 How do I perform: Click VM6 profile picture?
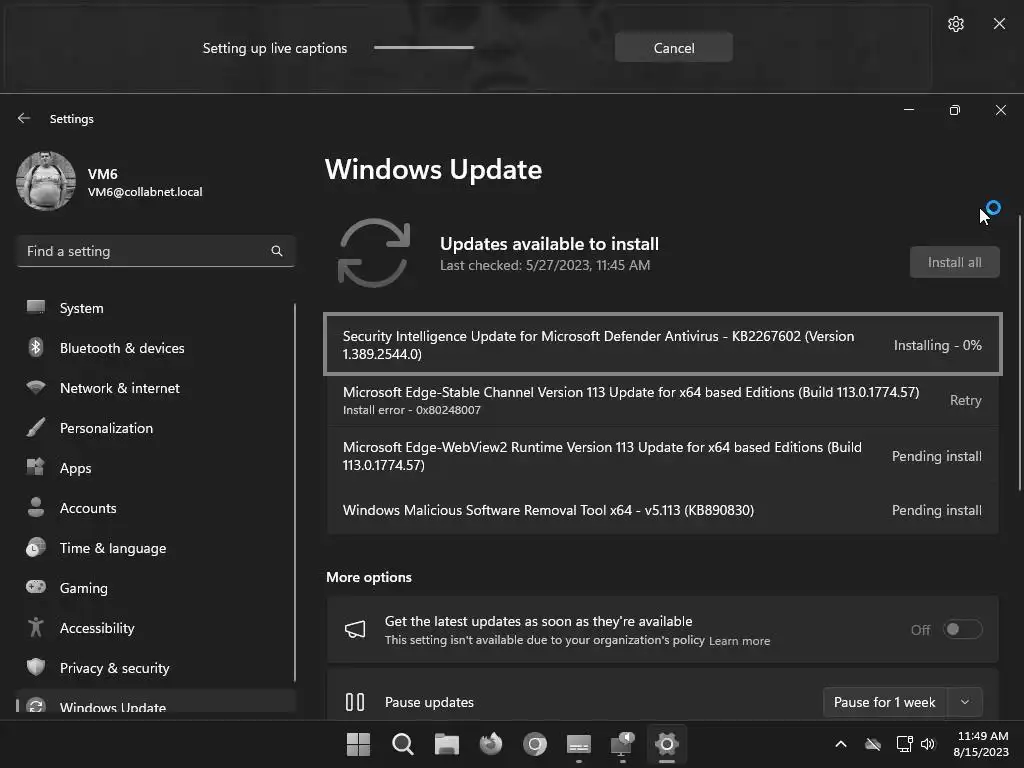pos(46,181)
